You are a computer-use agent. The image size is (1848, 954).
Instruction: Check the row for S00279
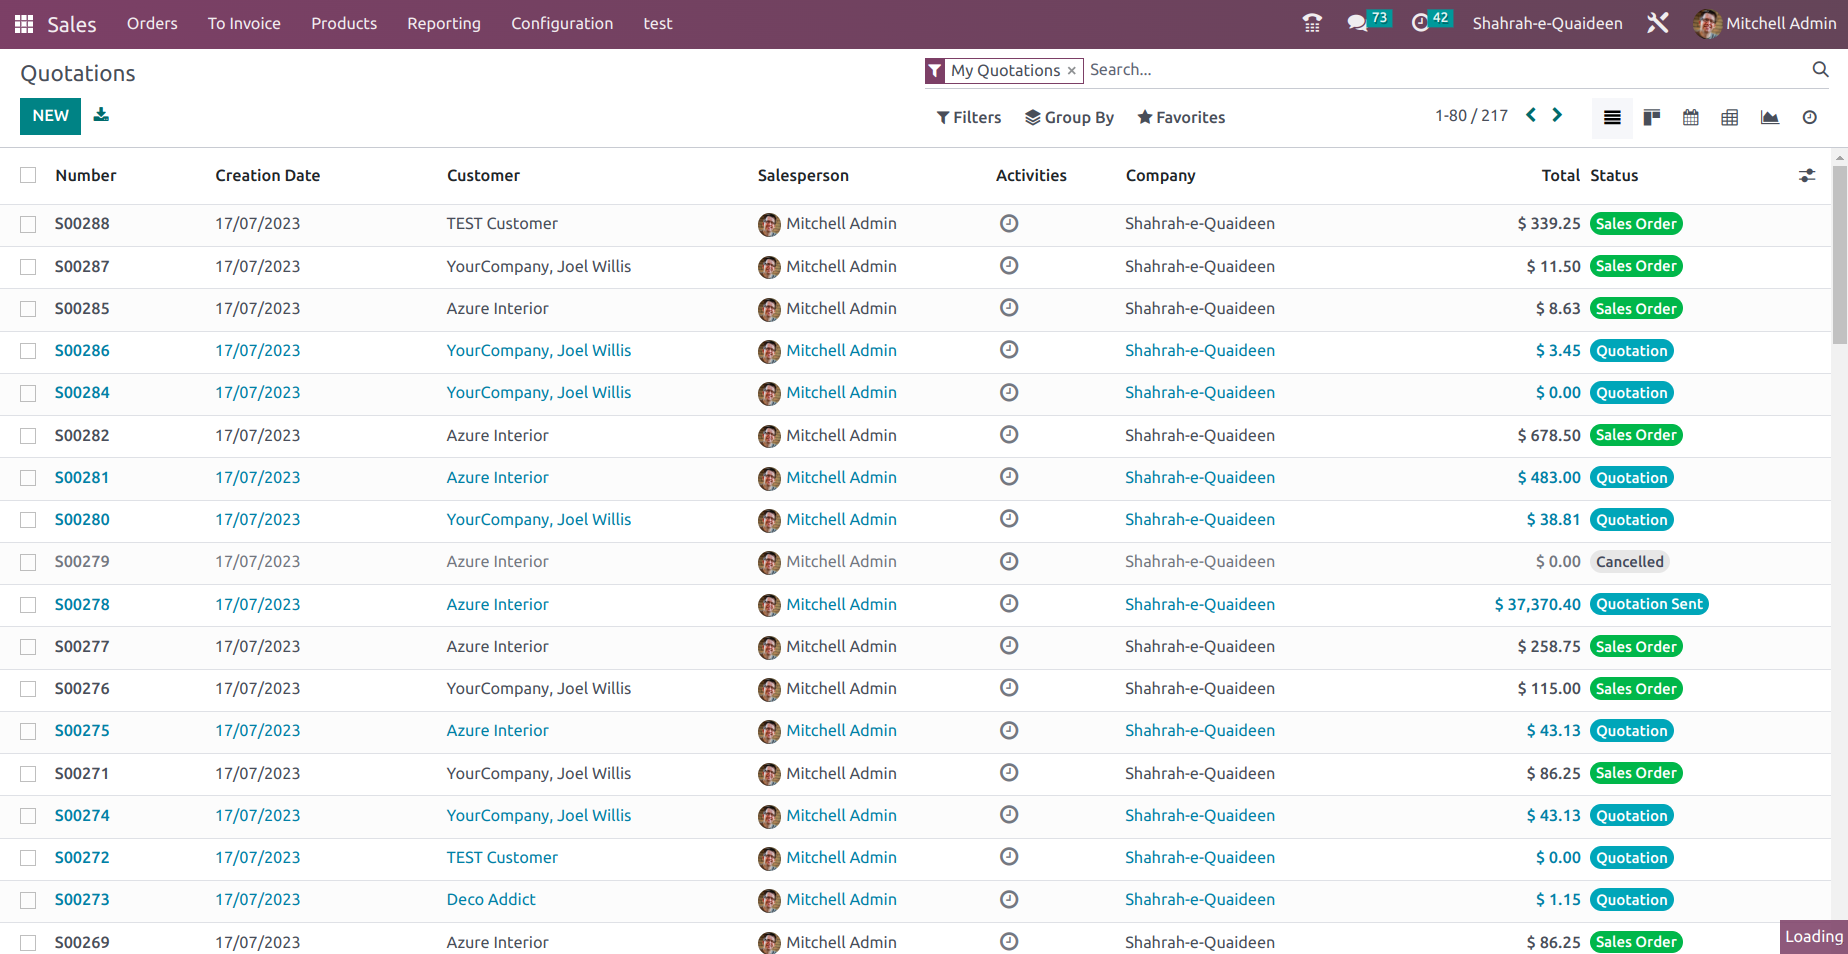coord(28,562)
